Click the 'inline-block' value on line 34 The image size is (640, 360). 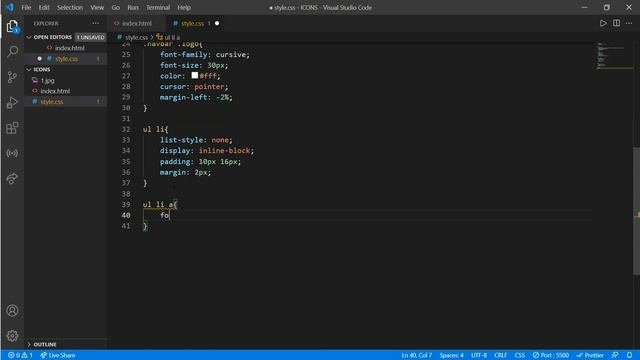pyautogui.click(x=224, y=151)
